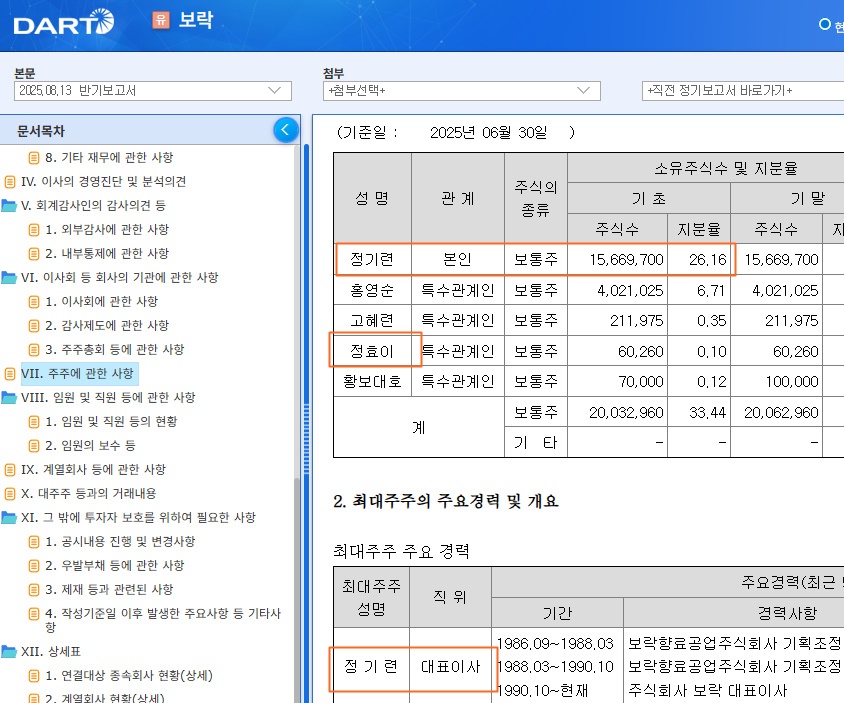Click the DART logo
This screenshot has width=844, height=703.
click(x=63, y=21)
